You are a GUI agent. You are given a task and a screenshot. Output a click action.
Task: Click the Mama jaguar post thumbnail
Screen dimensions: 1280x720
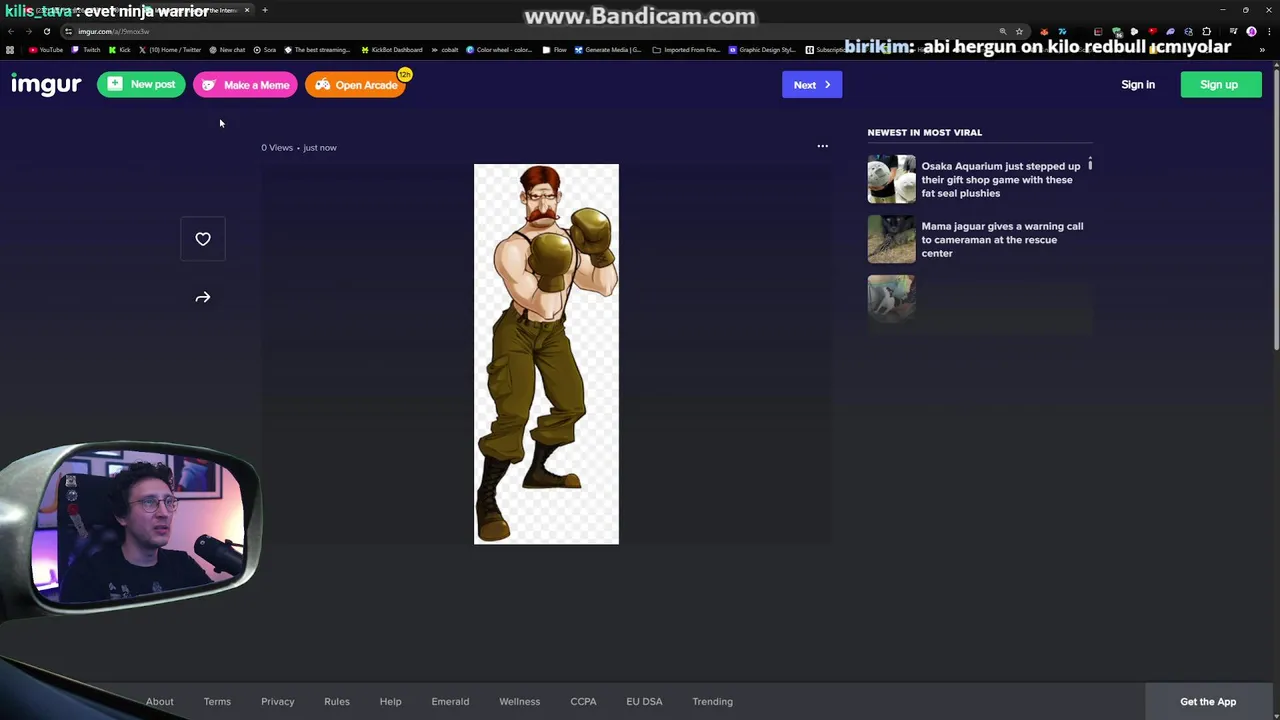891,239
